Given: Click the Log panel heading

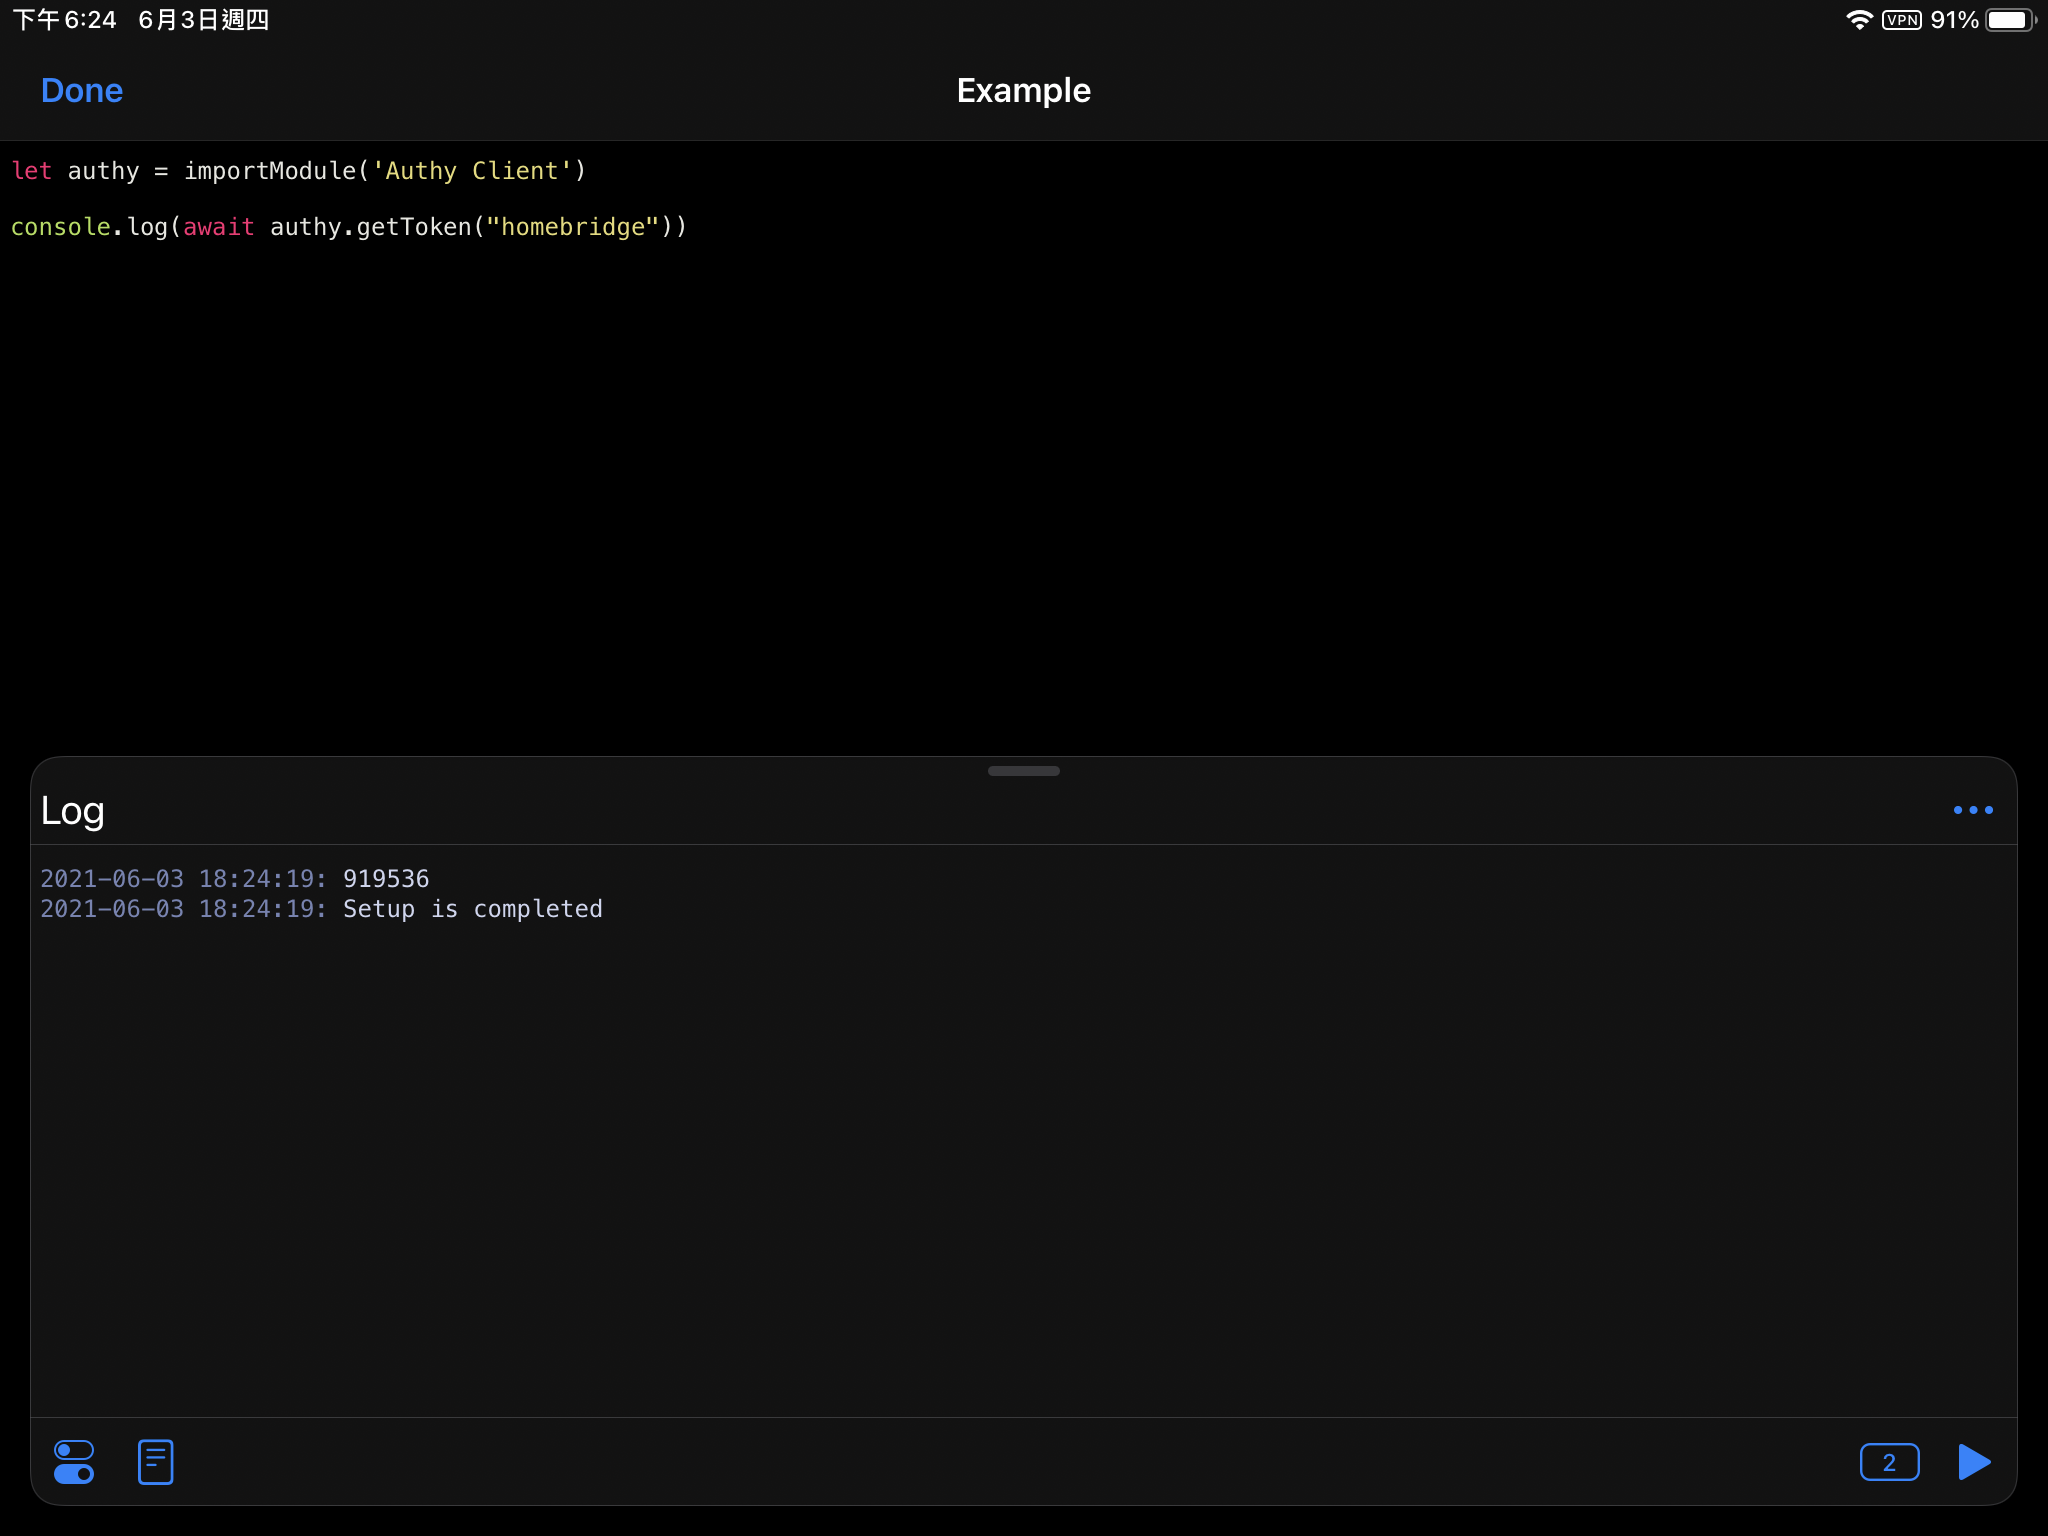Looking at the screenshot, I should [x=72, y=811].
